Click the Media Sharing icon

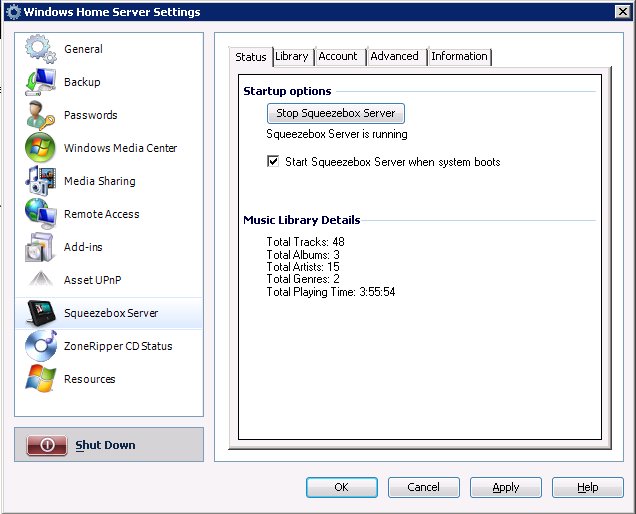point(41,181)
